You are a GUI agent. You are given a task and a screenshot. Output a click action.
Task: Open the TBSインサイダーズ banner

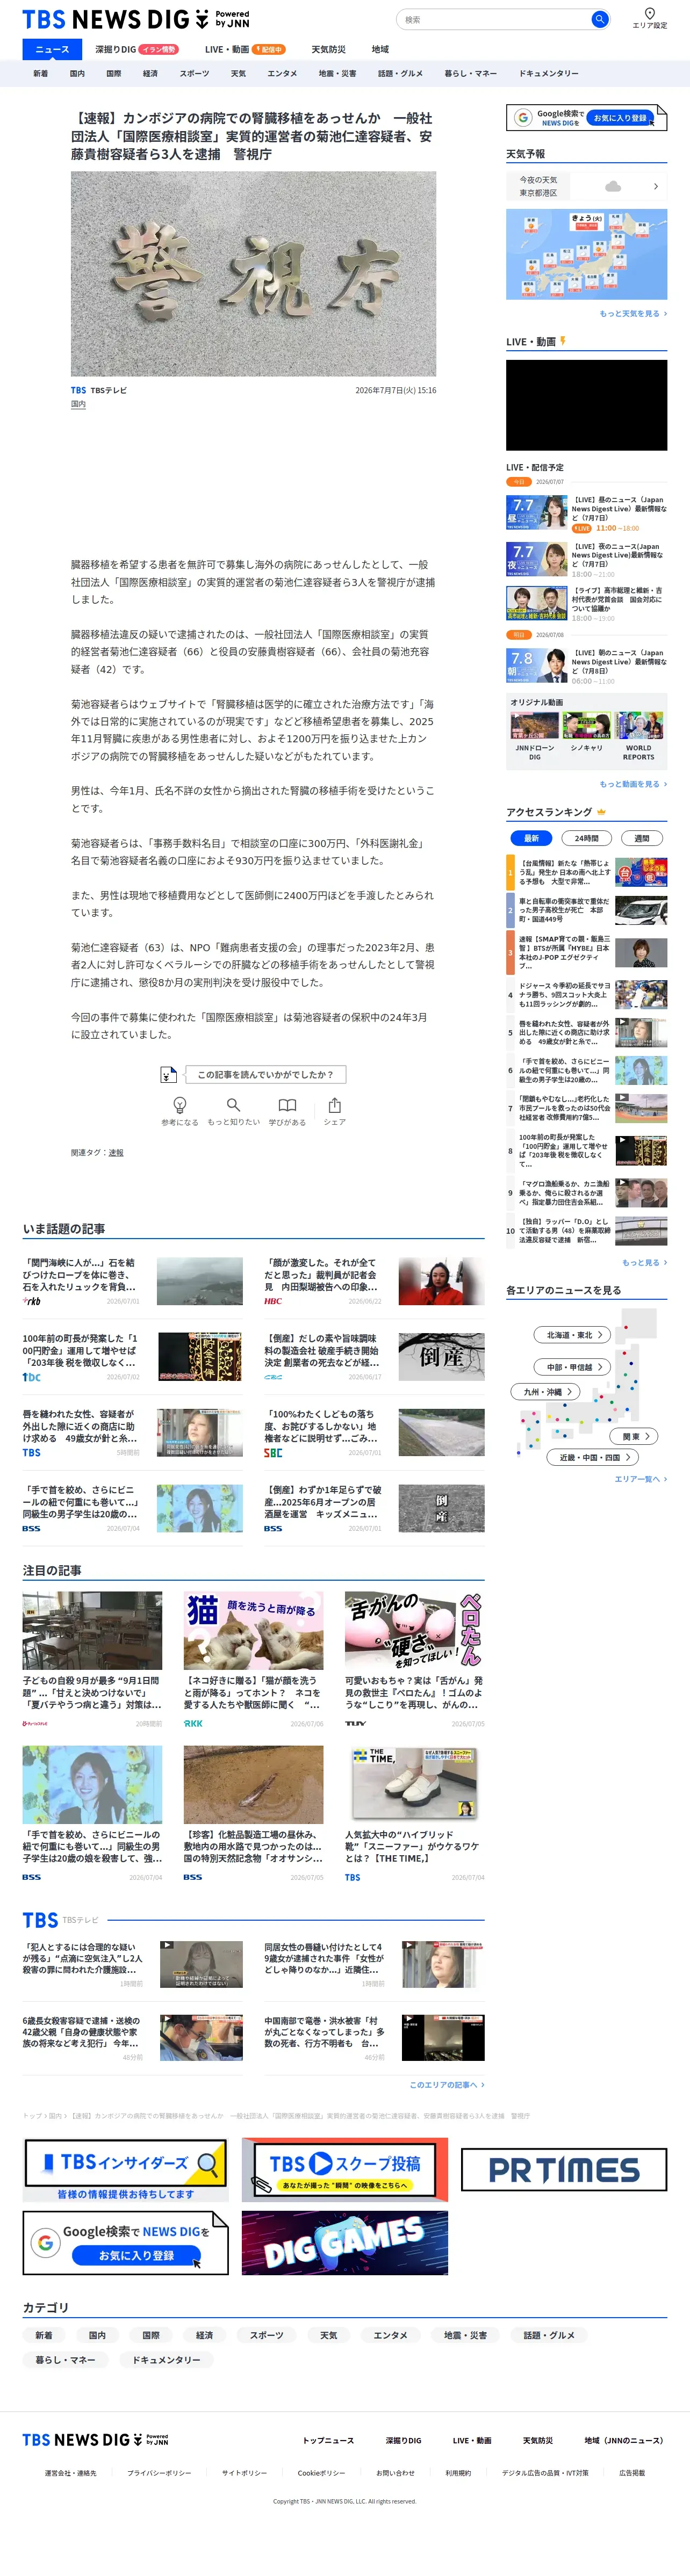(x=126, y=2170)
